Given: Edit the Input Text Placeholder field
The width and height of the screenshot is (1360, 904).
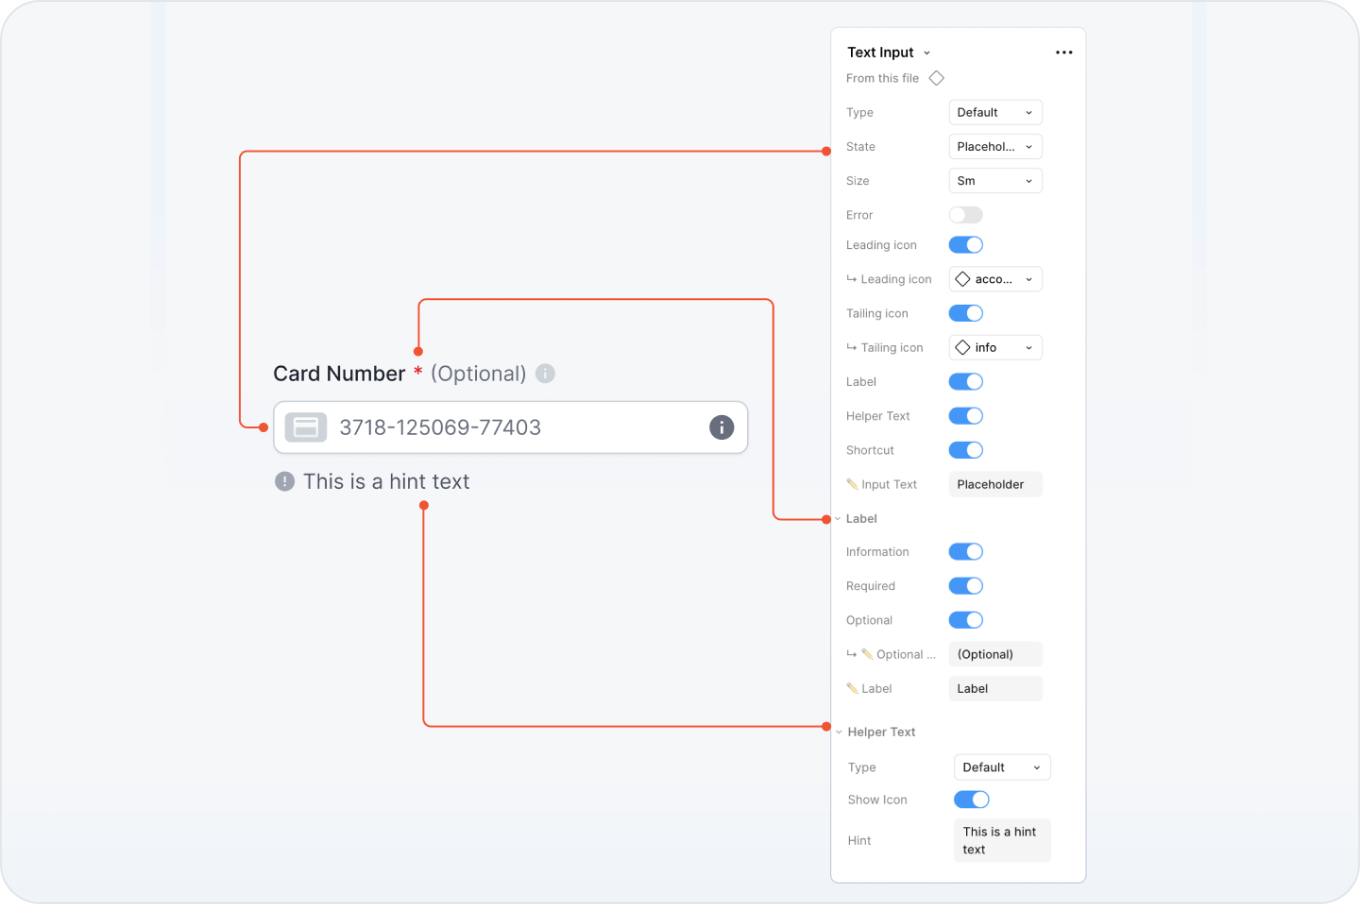Looking at the screenshot, I should 995,484.
